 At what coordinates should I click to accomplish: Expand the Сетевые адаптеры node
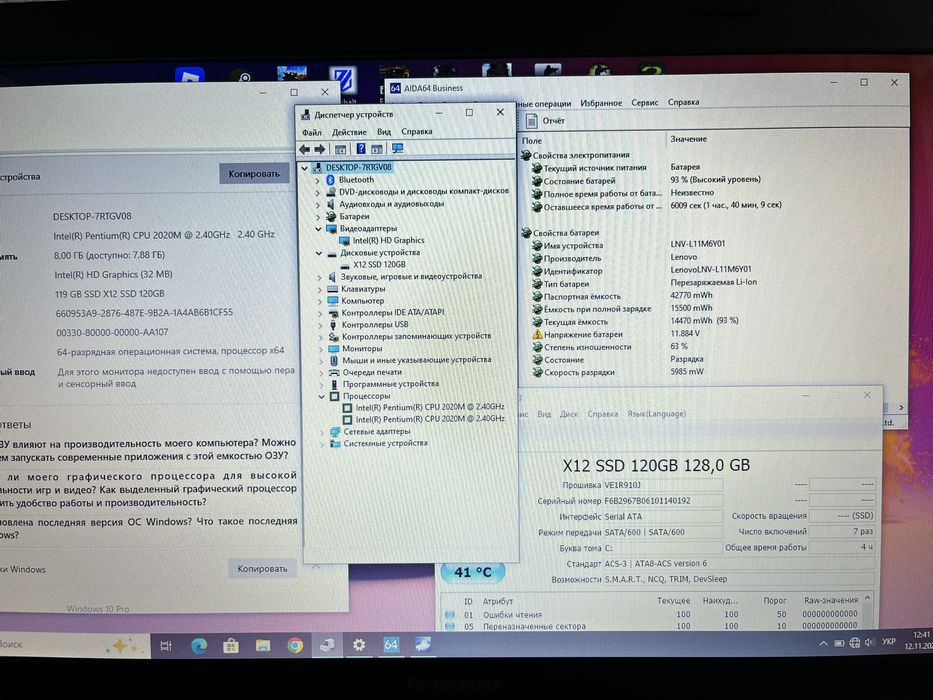pos(322,432)
